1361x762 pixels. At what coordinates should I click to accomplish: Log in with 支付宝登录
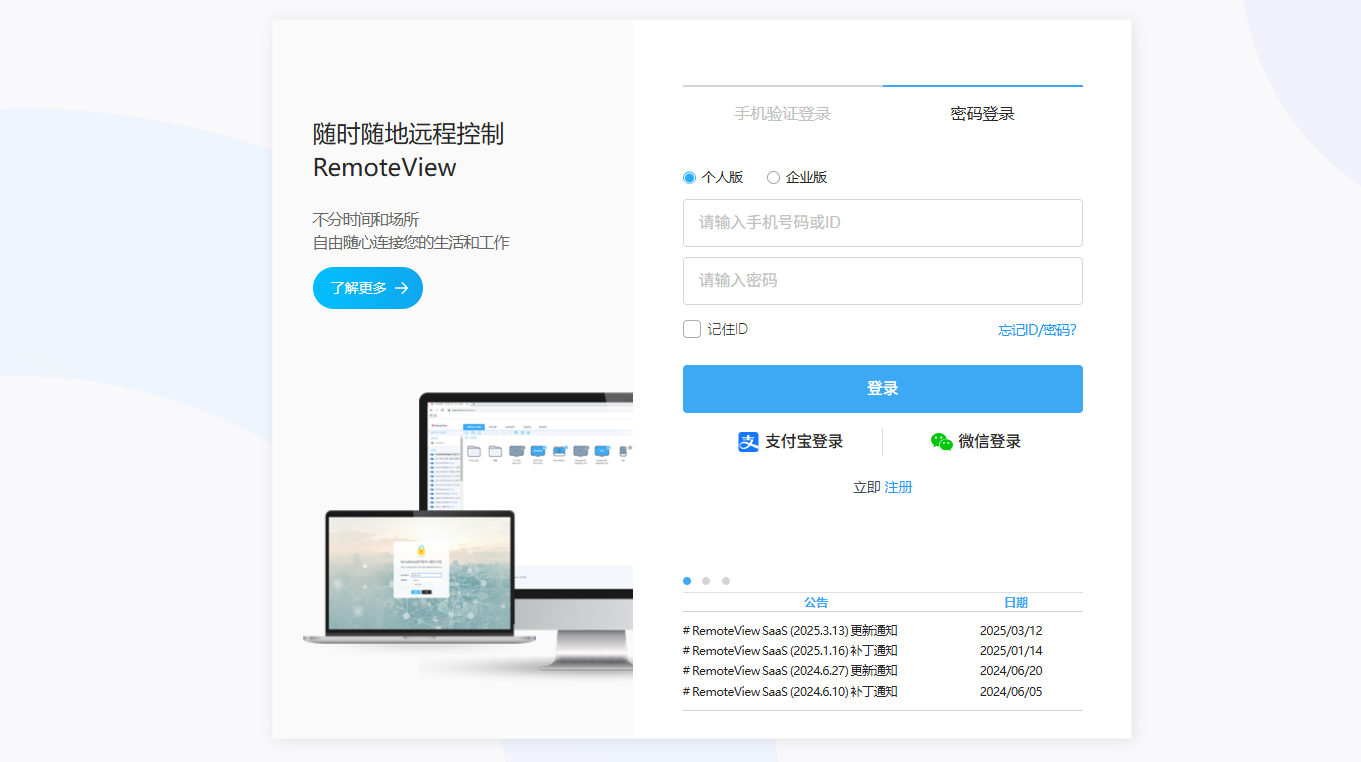click(x=790, y=442)
